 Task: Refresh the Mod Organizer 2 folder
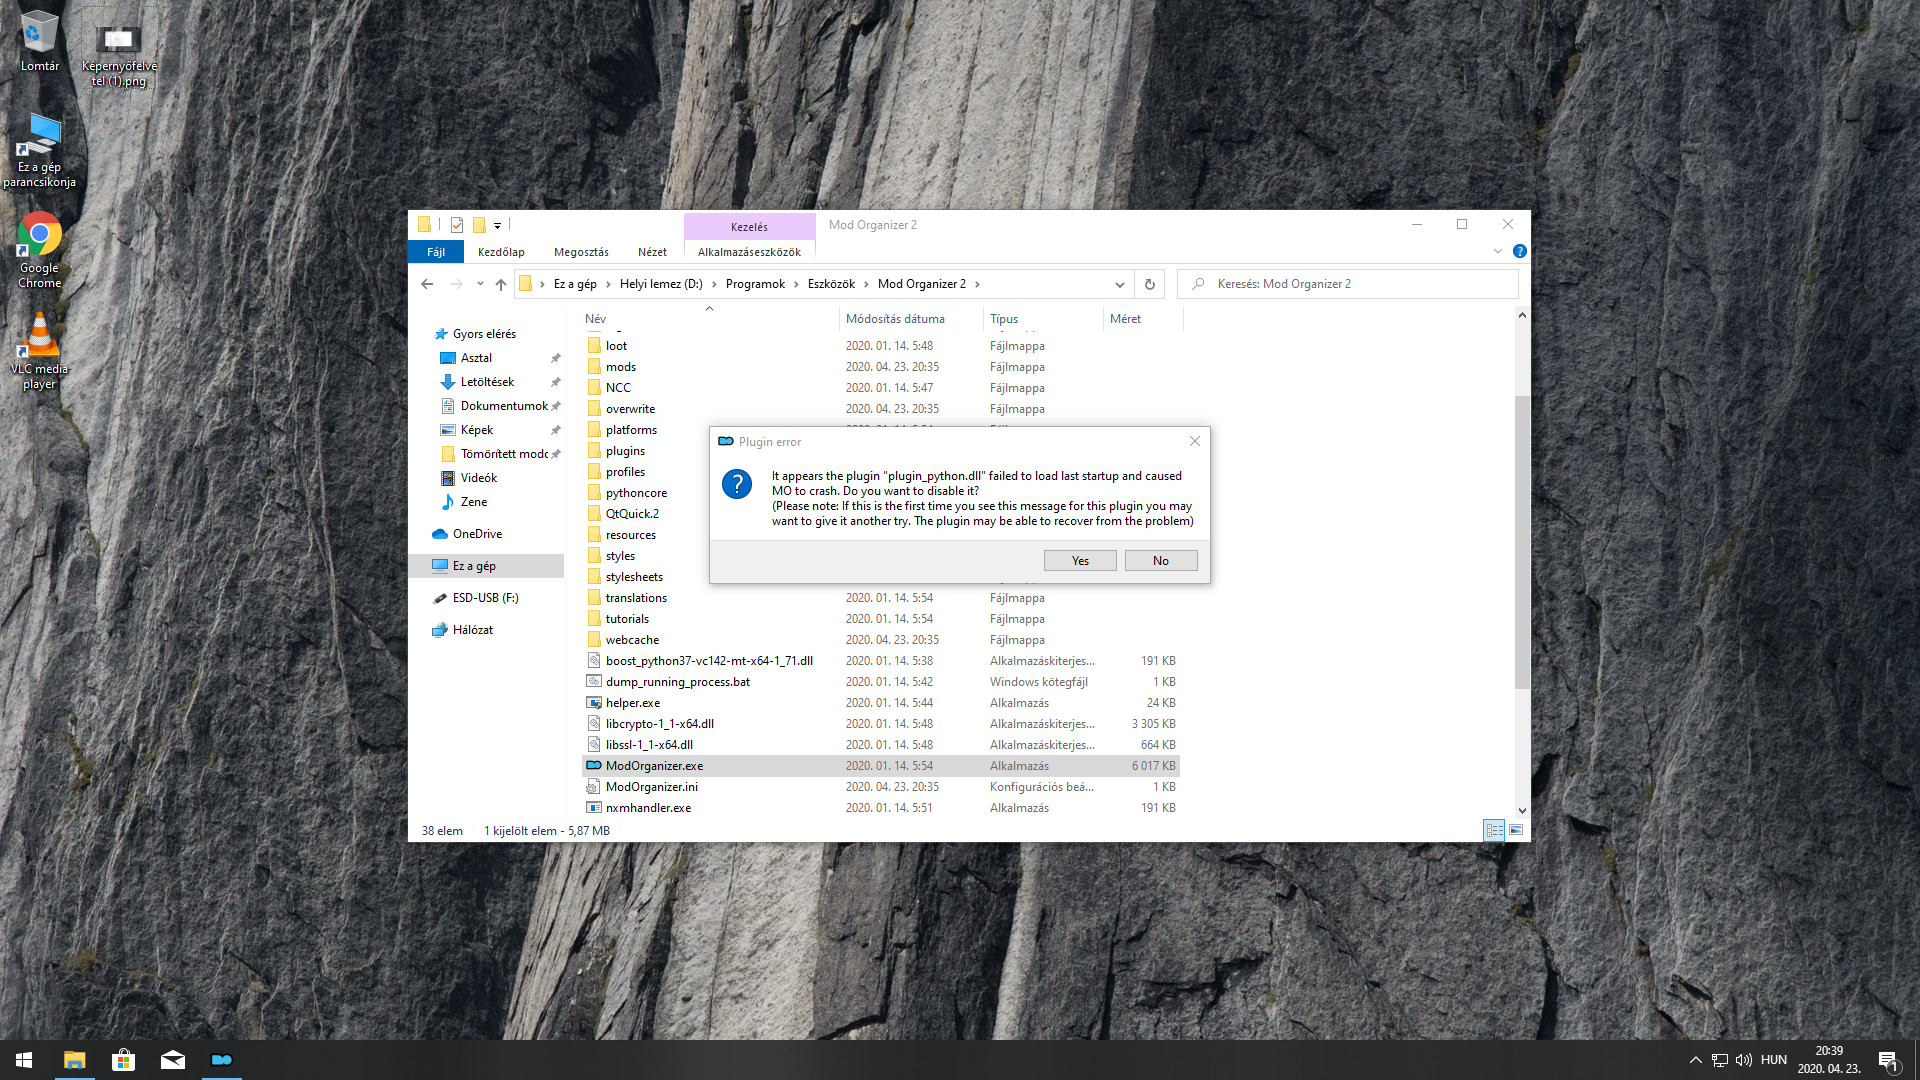(1150, 284)
